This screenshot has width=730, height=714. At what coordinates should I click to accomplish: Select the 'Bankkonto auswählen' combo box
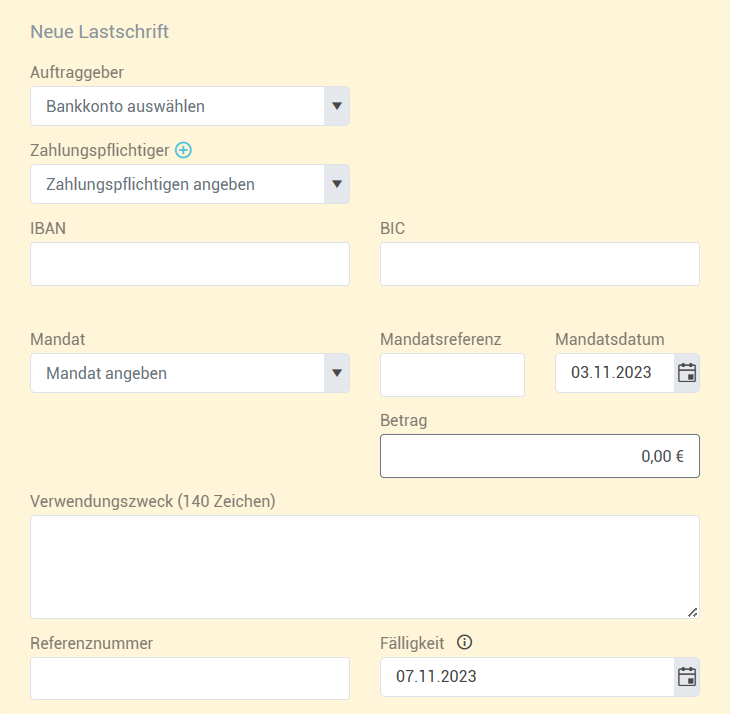click(x=190, y=106)
